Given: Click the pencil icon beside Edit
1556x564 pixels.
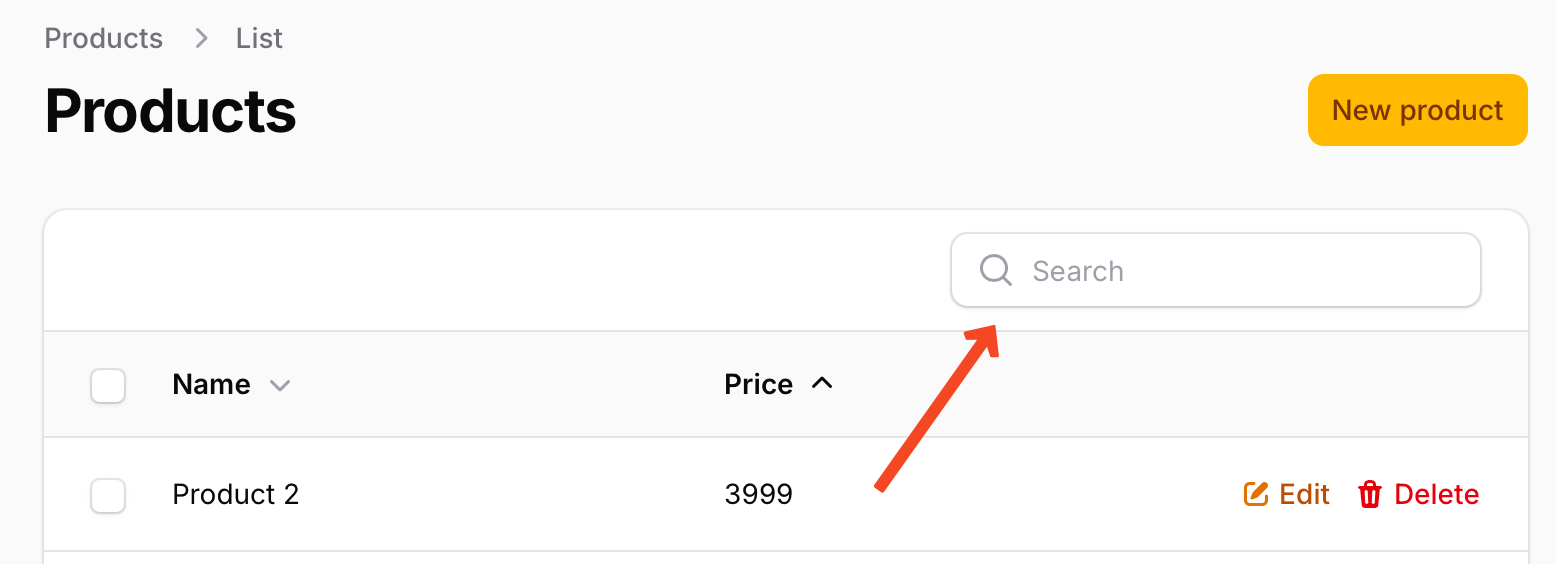Looking at the screenshot, I should [x=1256, y=494].
